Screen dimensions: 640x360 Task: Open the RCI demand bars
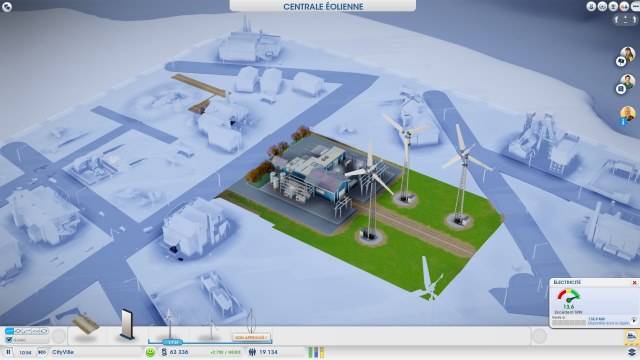pyautogui.click(x=316, y=352)
